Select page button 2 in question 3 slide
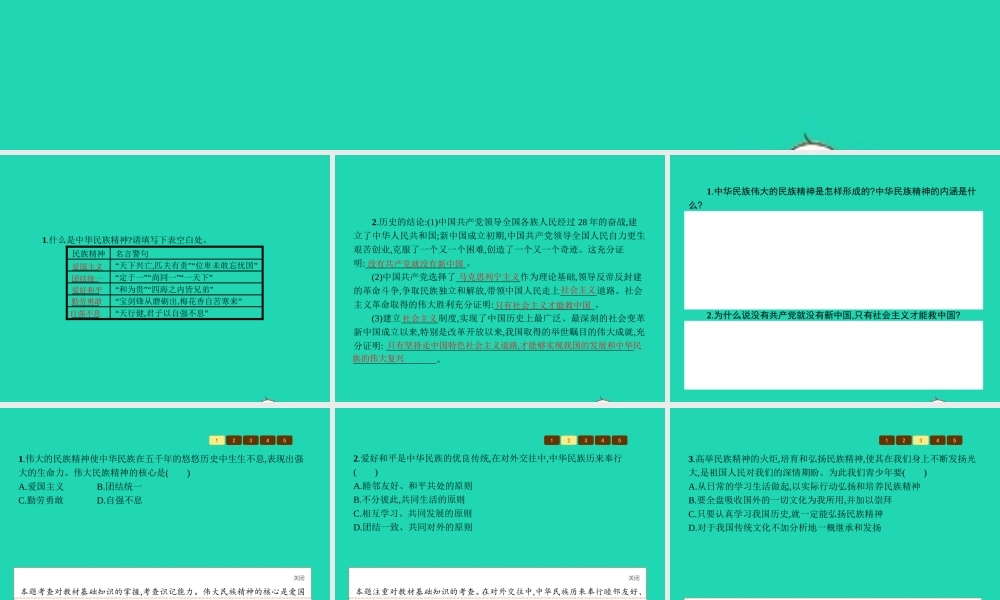 point(904,440)
